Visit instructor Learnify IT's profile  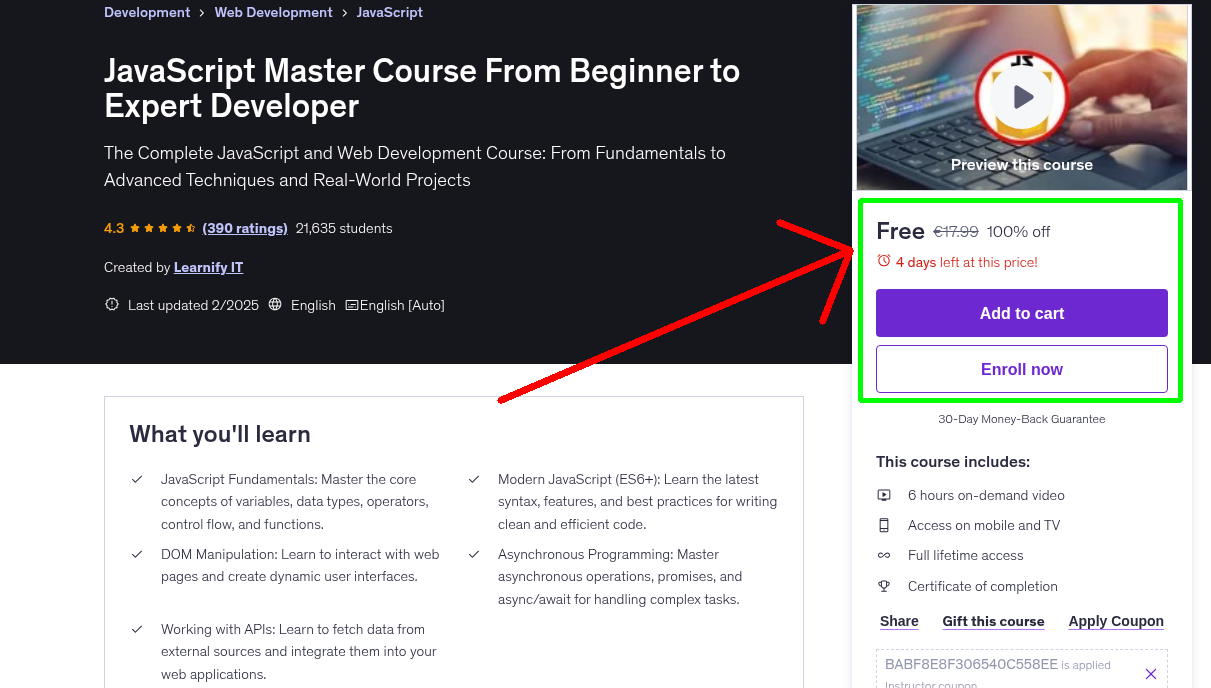pos(208,267)
